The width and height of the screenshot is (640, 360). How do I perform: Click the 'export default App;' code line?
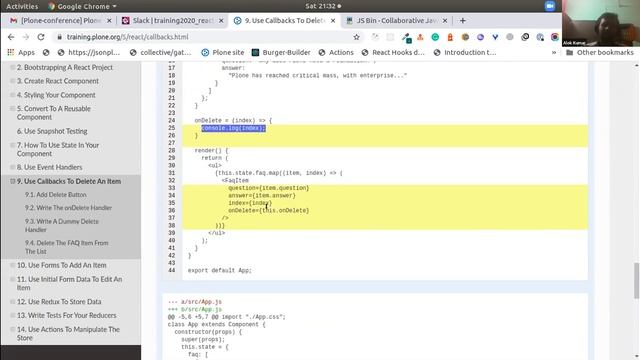[220, 270]
